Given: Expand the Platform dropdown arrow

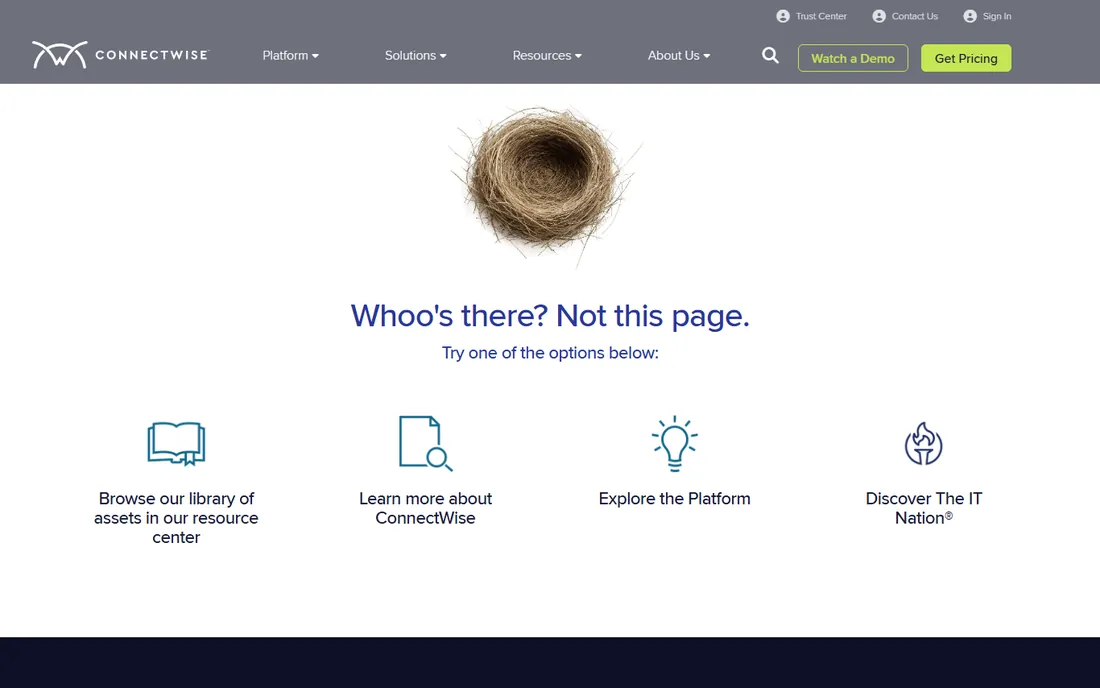Looking at the screenshot, I should click(315, 56).
